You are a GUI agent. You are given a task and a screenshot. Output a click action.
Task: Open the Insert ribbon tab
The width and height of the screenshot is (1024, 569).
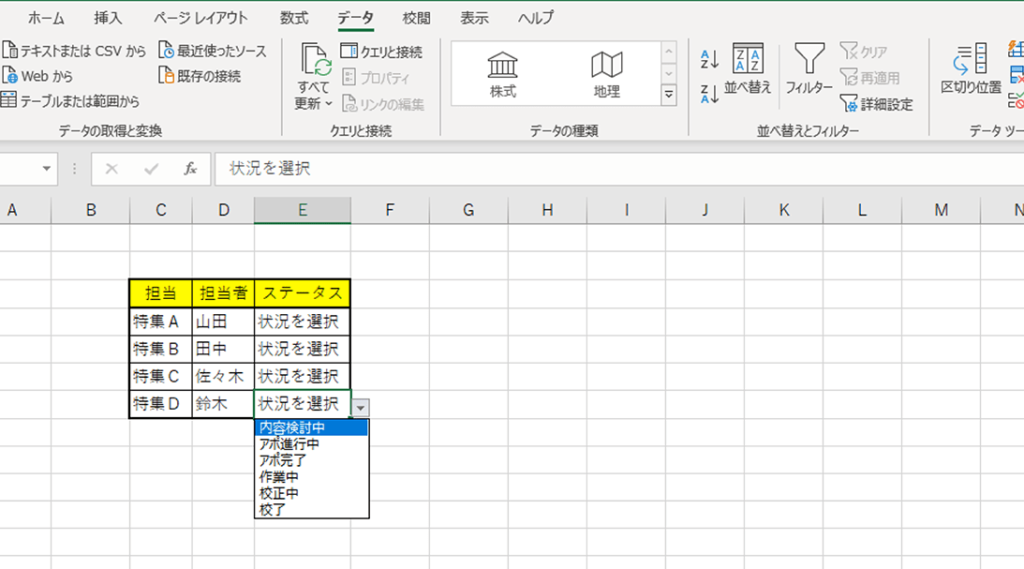[x=108, y=18]
